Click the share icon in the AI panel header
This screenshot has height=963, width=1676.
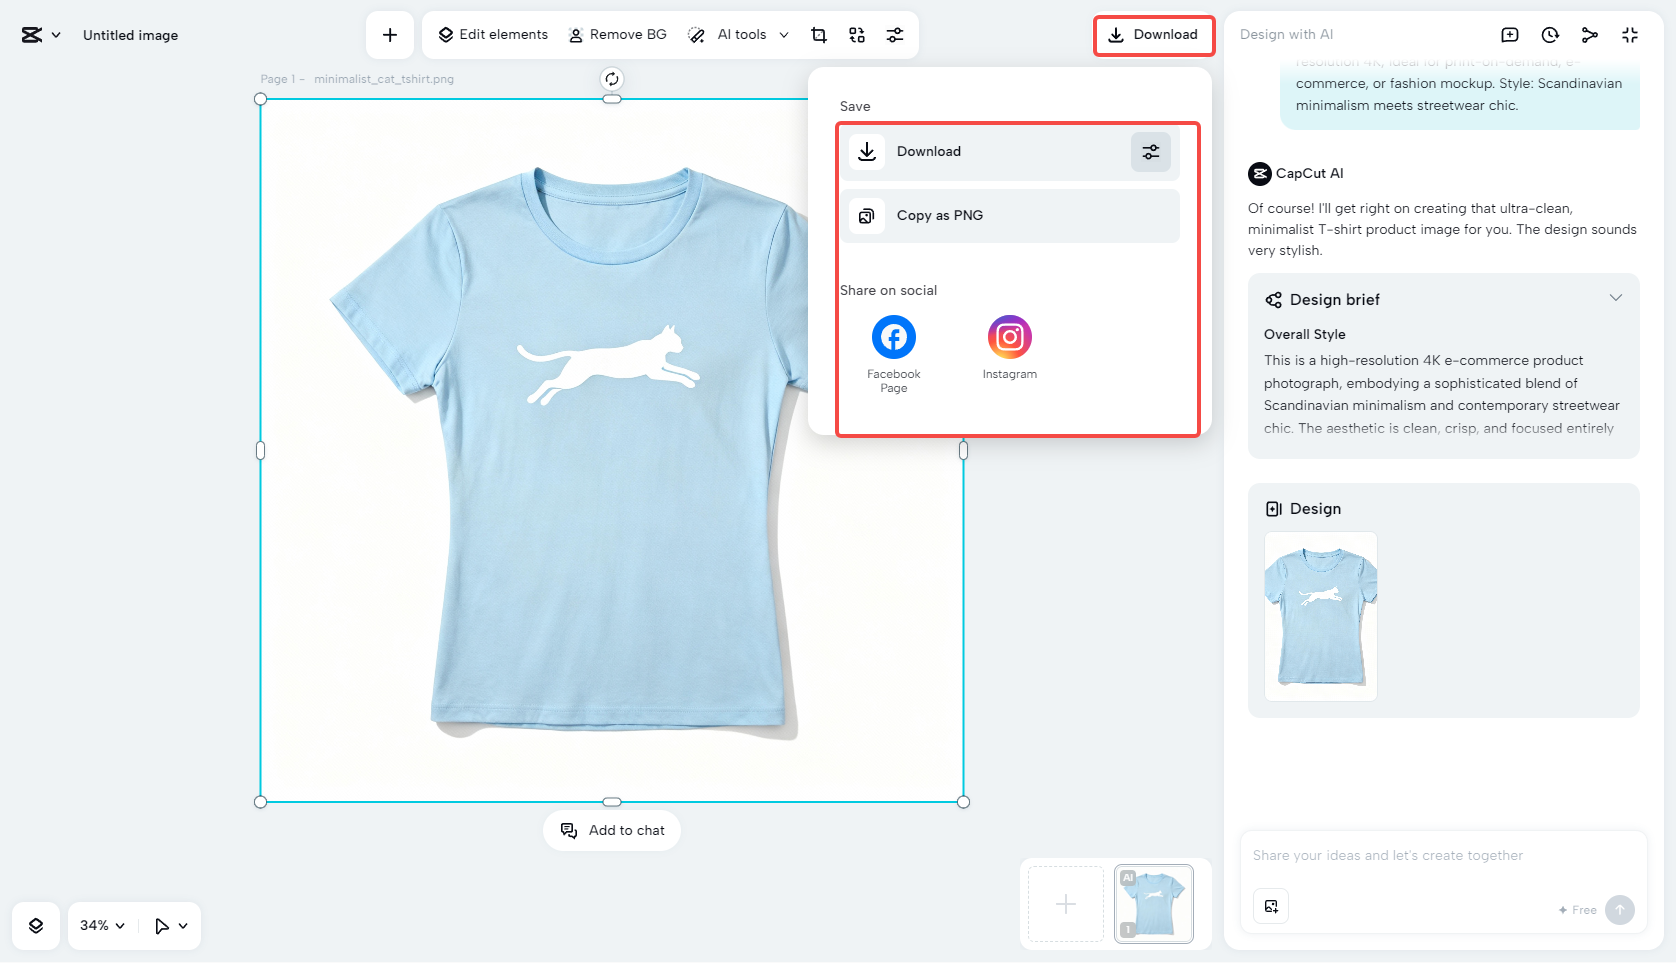[x=1589, y=34]
